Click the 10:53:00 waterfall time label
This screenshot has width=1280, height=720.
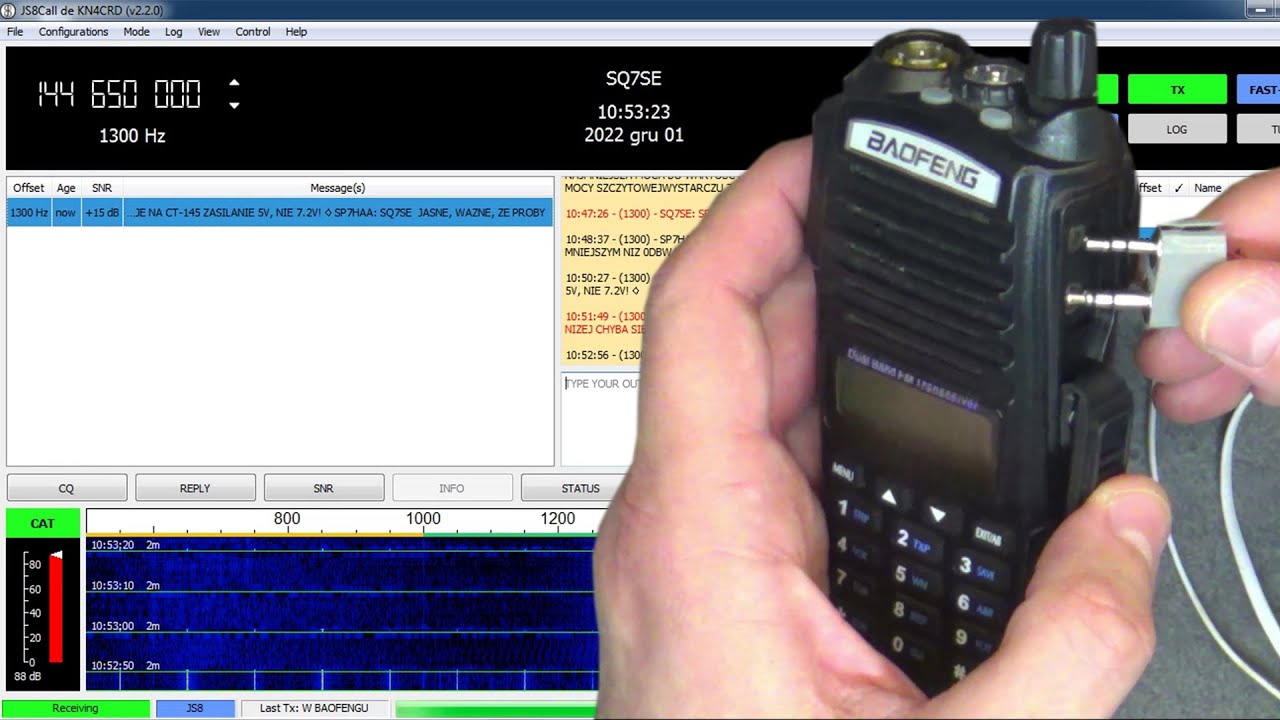pos(112,626)
